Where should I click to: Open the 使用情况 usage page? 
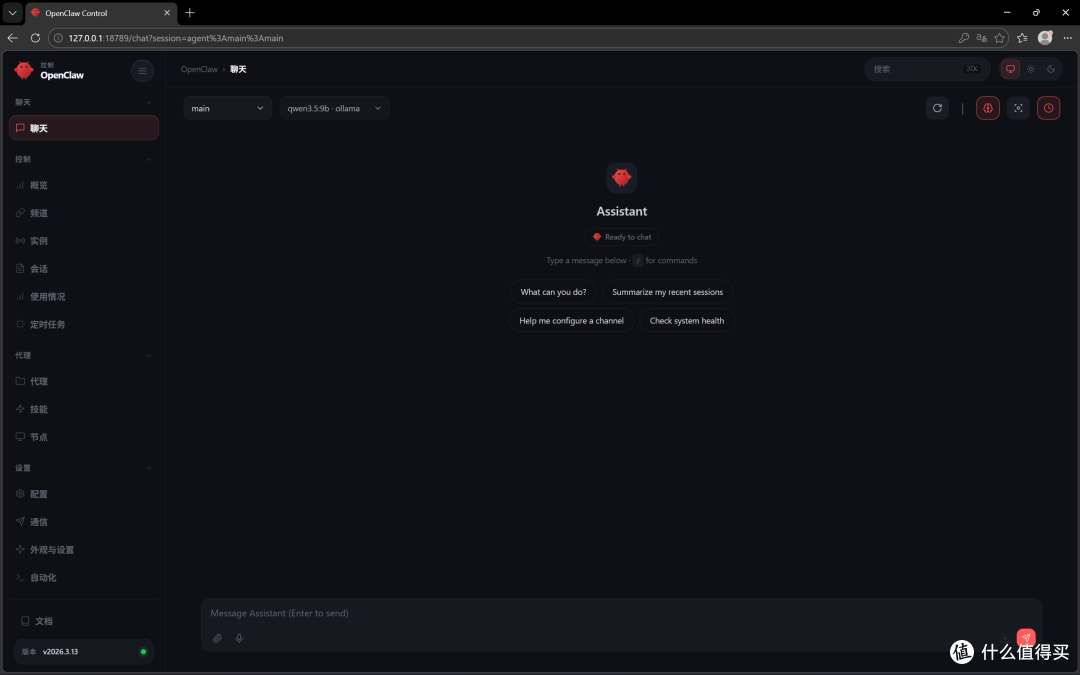click(x=84, y=297)
